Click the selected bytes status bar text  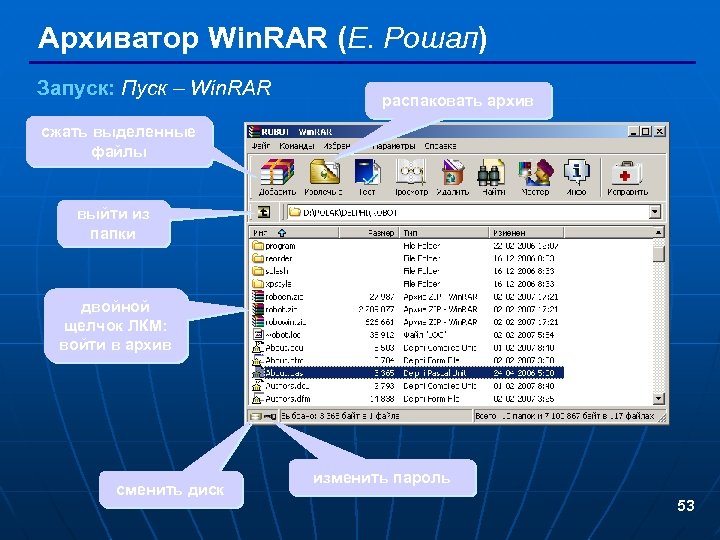click(340, 416)
